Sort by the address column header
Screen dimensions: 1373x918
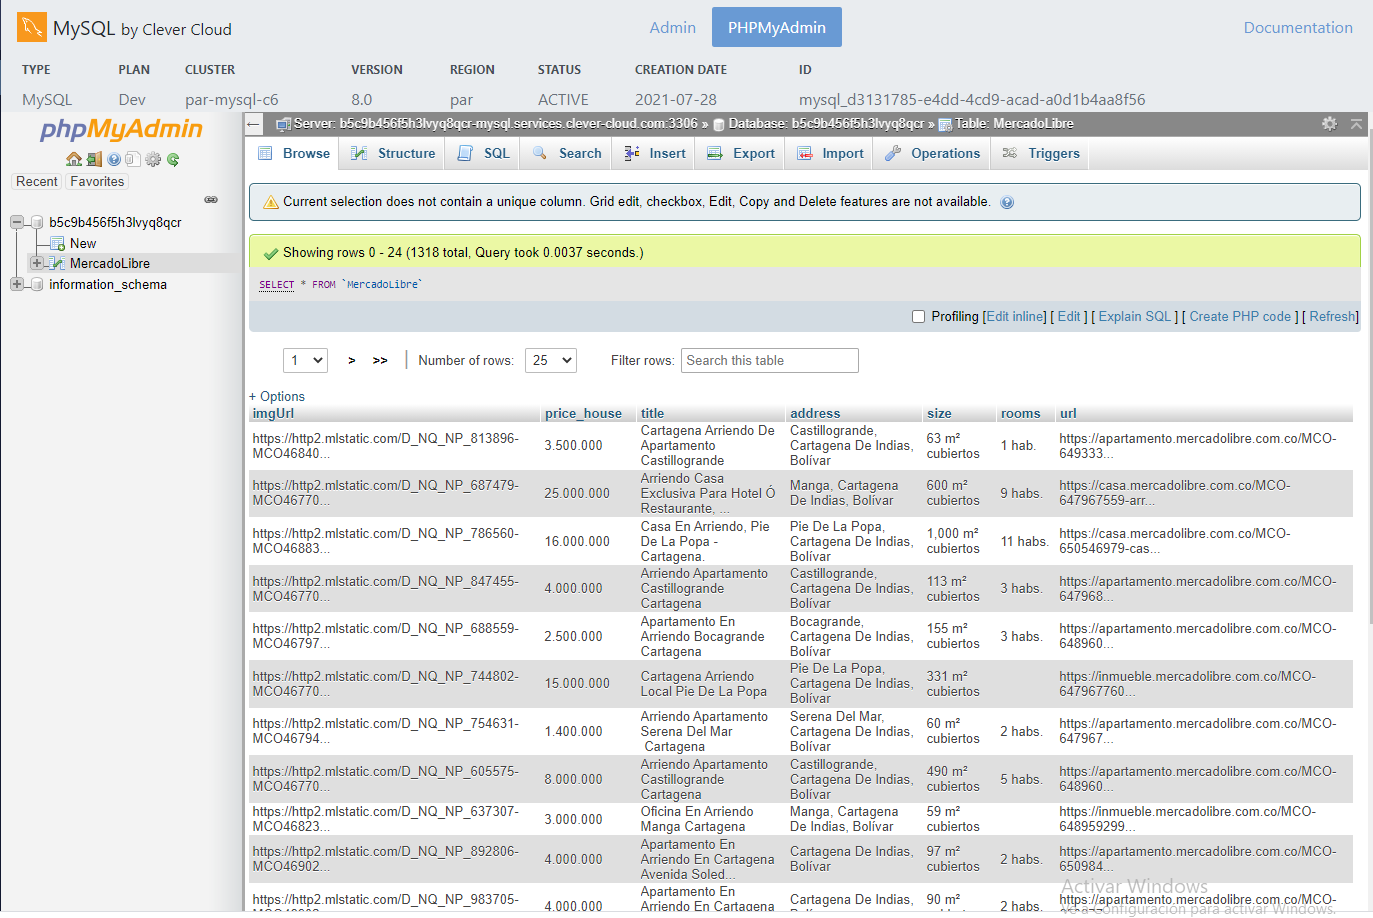click(815, 413)
